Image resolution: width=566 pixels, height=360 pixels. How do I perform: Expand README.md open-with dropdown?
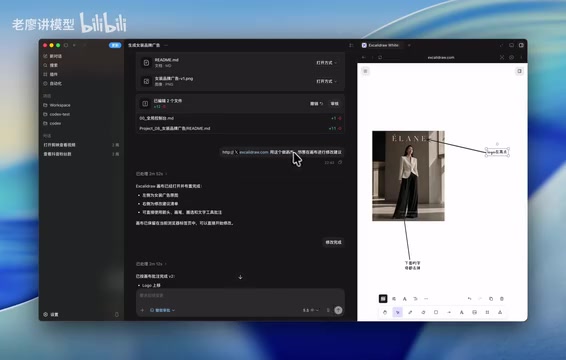pyautogui.click(x=327, y=63)
